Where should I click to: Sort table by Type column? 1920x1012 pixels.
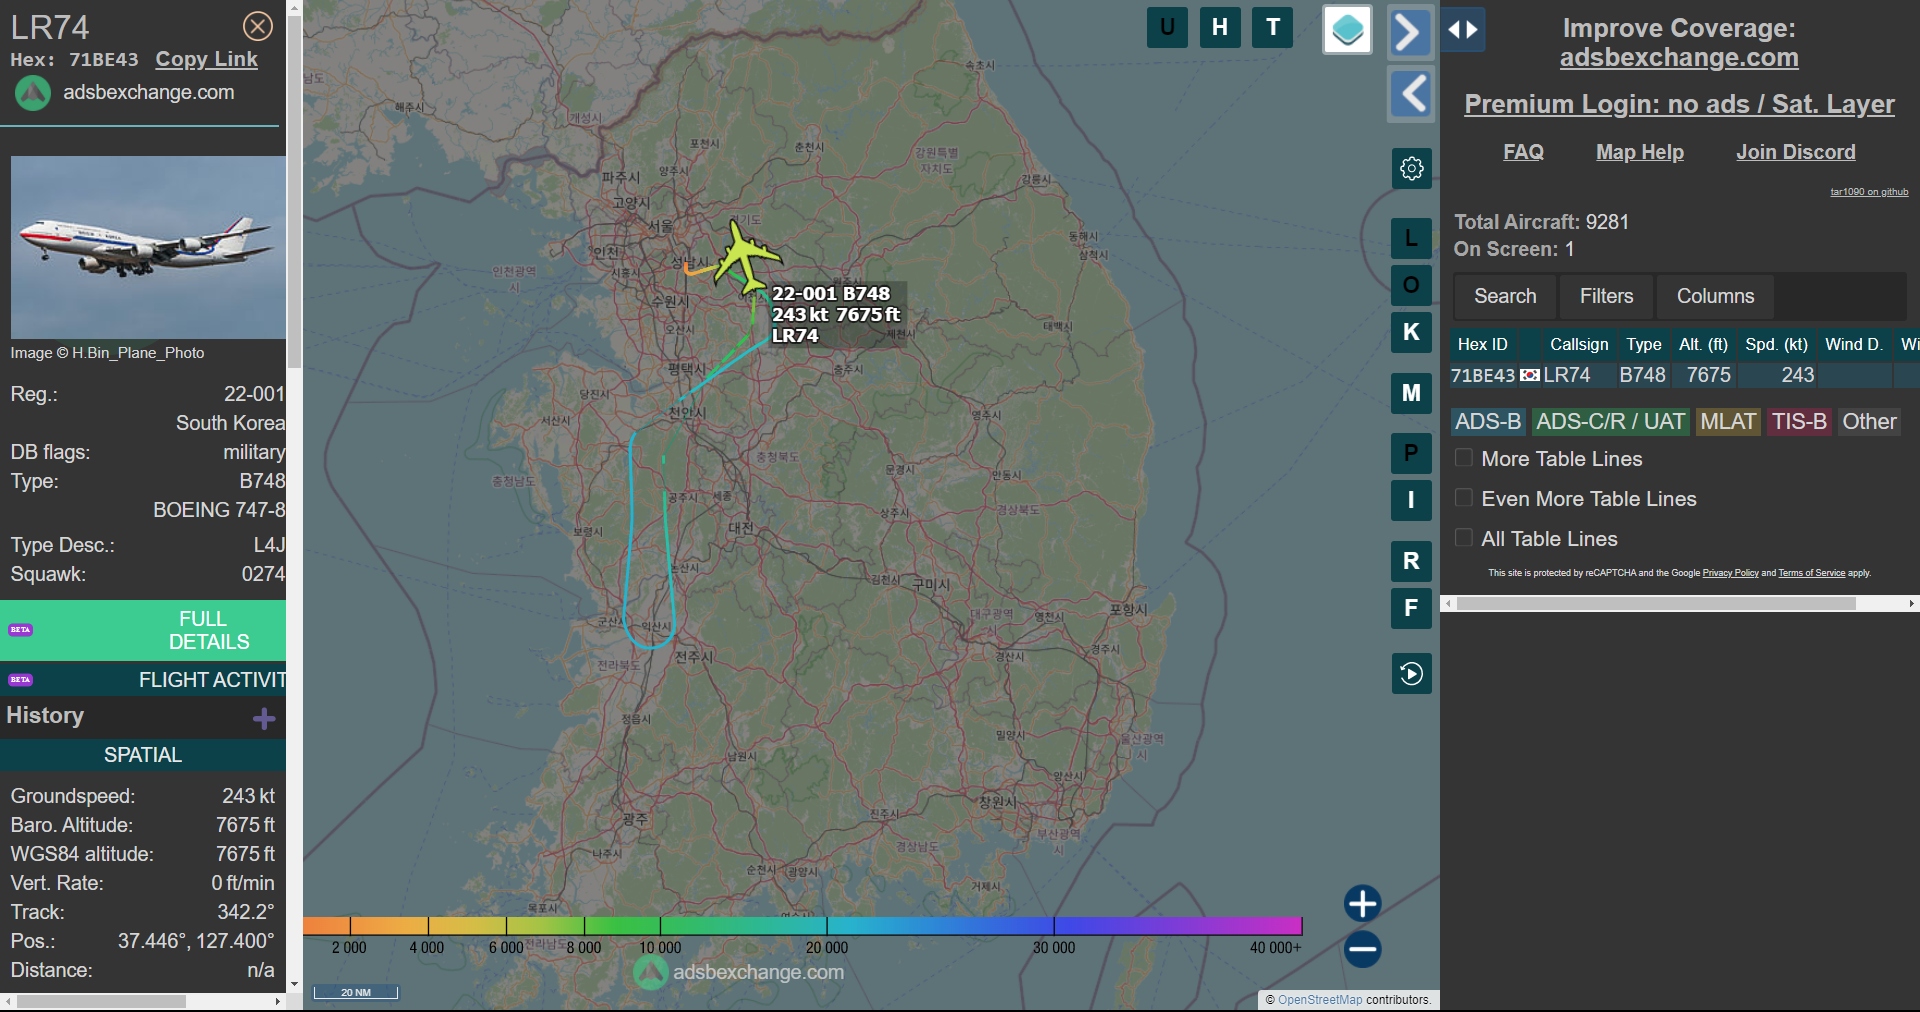pos(1643,344)
